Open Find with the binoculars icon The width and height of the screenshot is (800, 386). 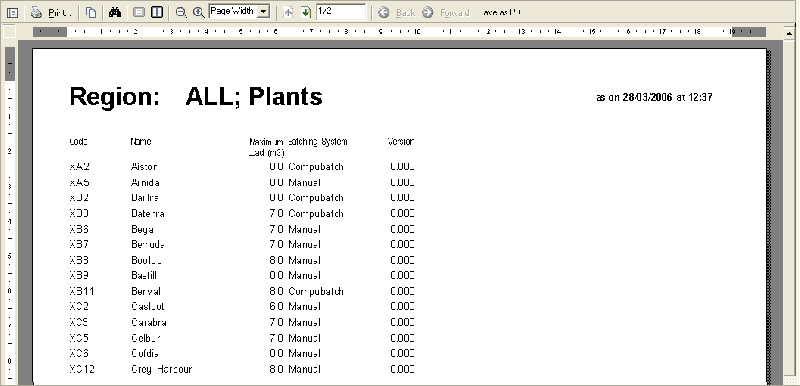pos(115,12)
